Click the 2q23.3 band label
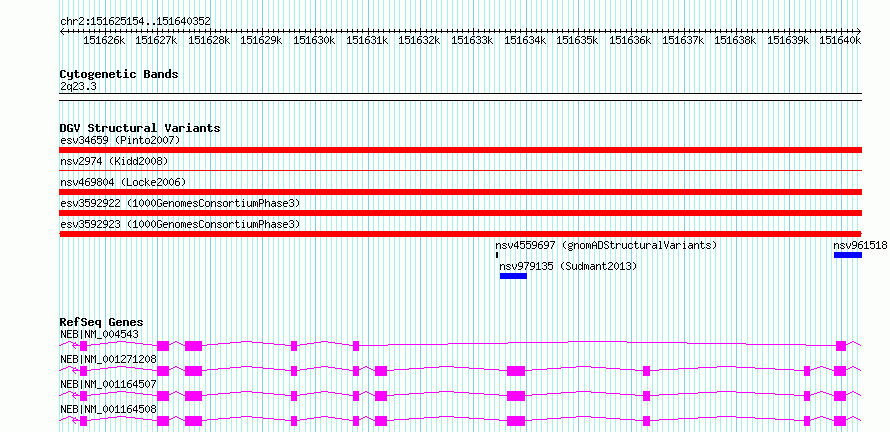 coord(78,87)
